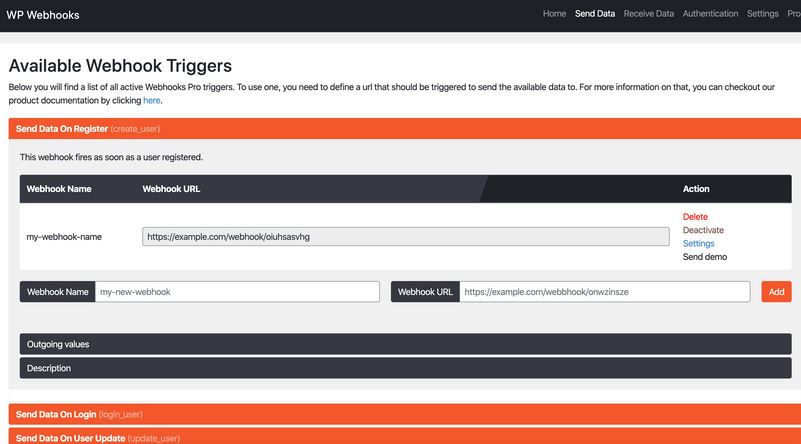Expand the Send Data On User Update section
Viewport: 801px width, 444px height.
405,437
